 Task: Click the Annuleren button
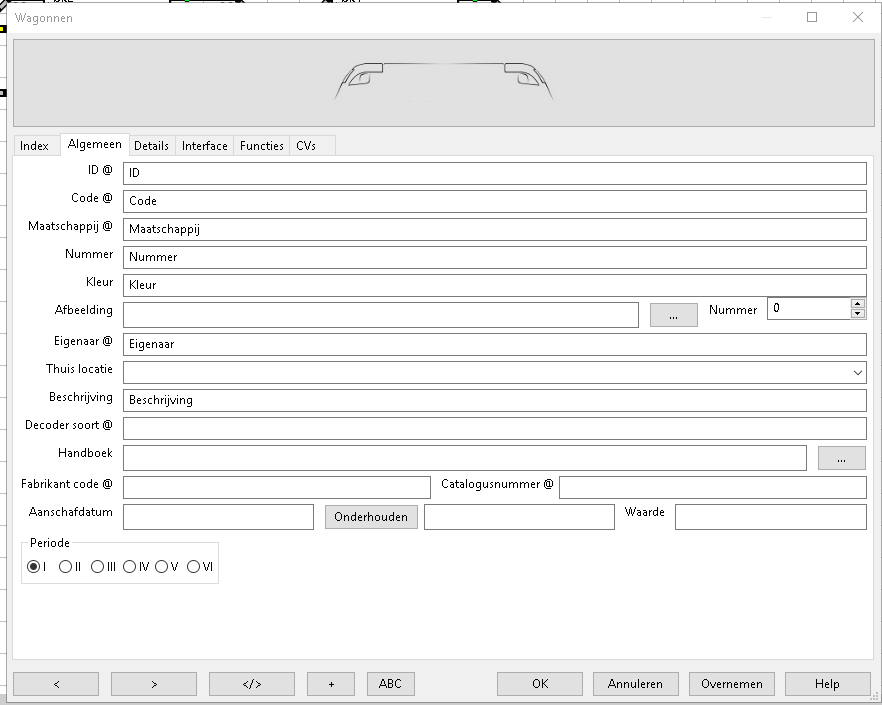[x=635, y=684]
